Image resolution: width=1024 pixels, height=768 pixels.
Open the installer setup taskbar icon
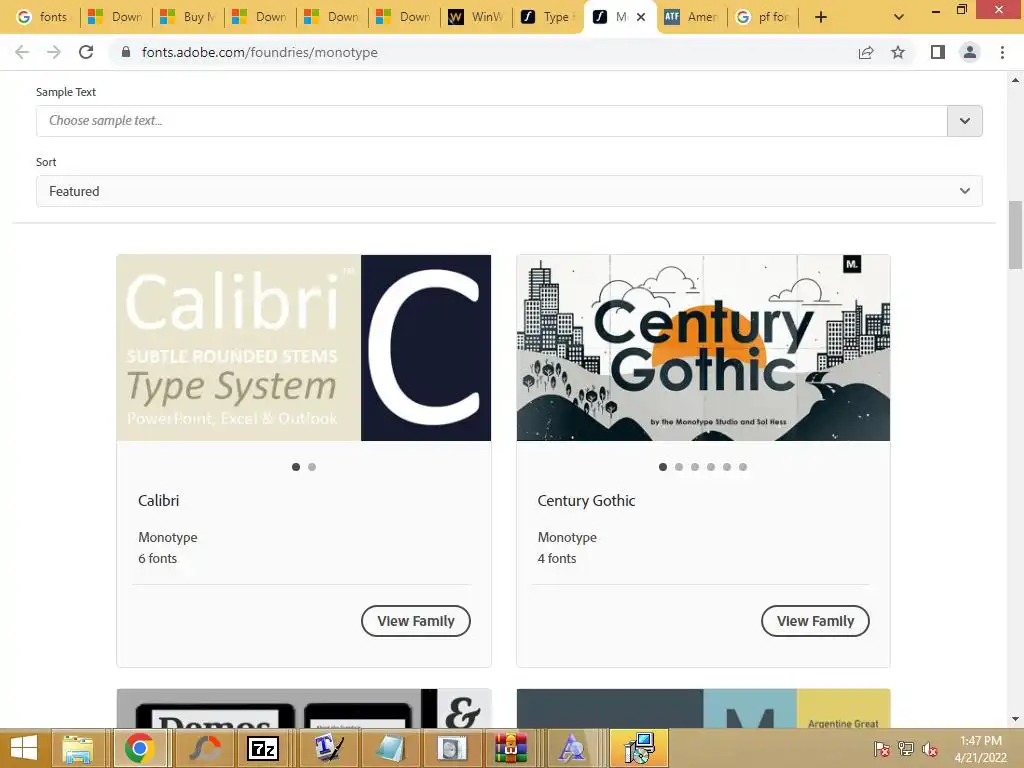click(x=639, y=748)
